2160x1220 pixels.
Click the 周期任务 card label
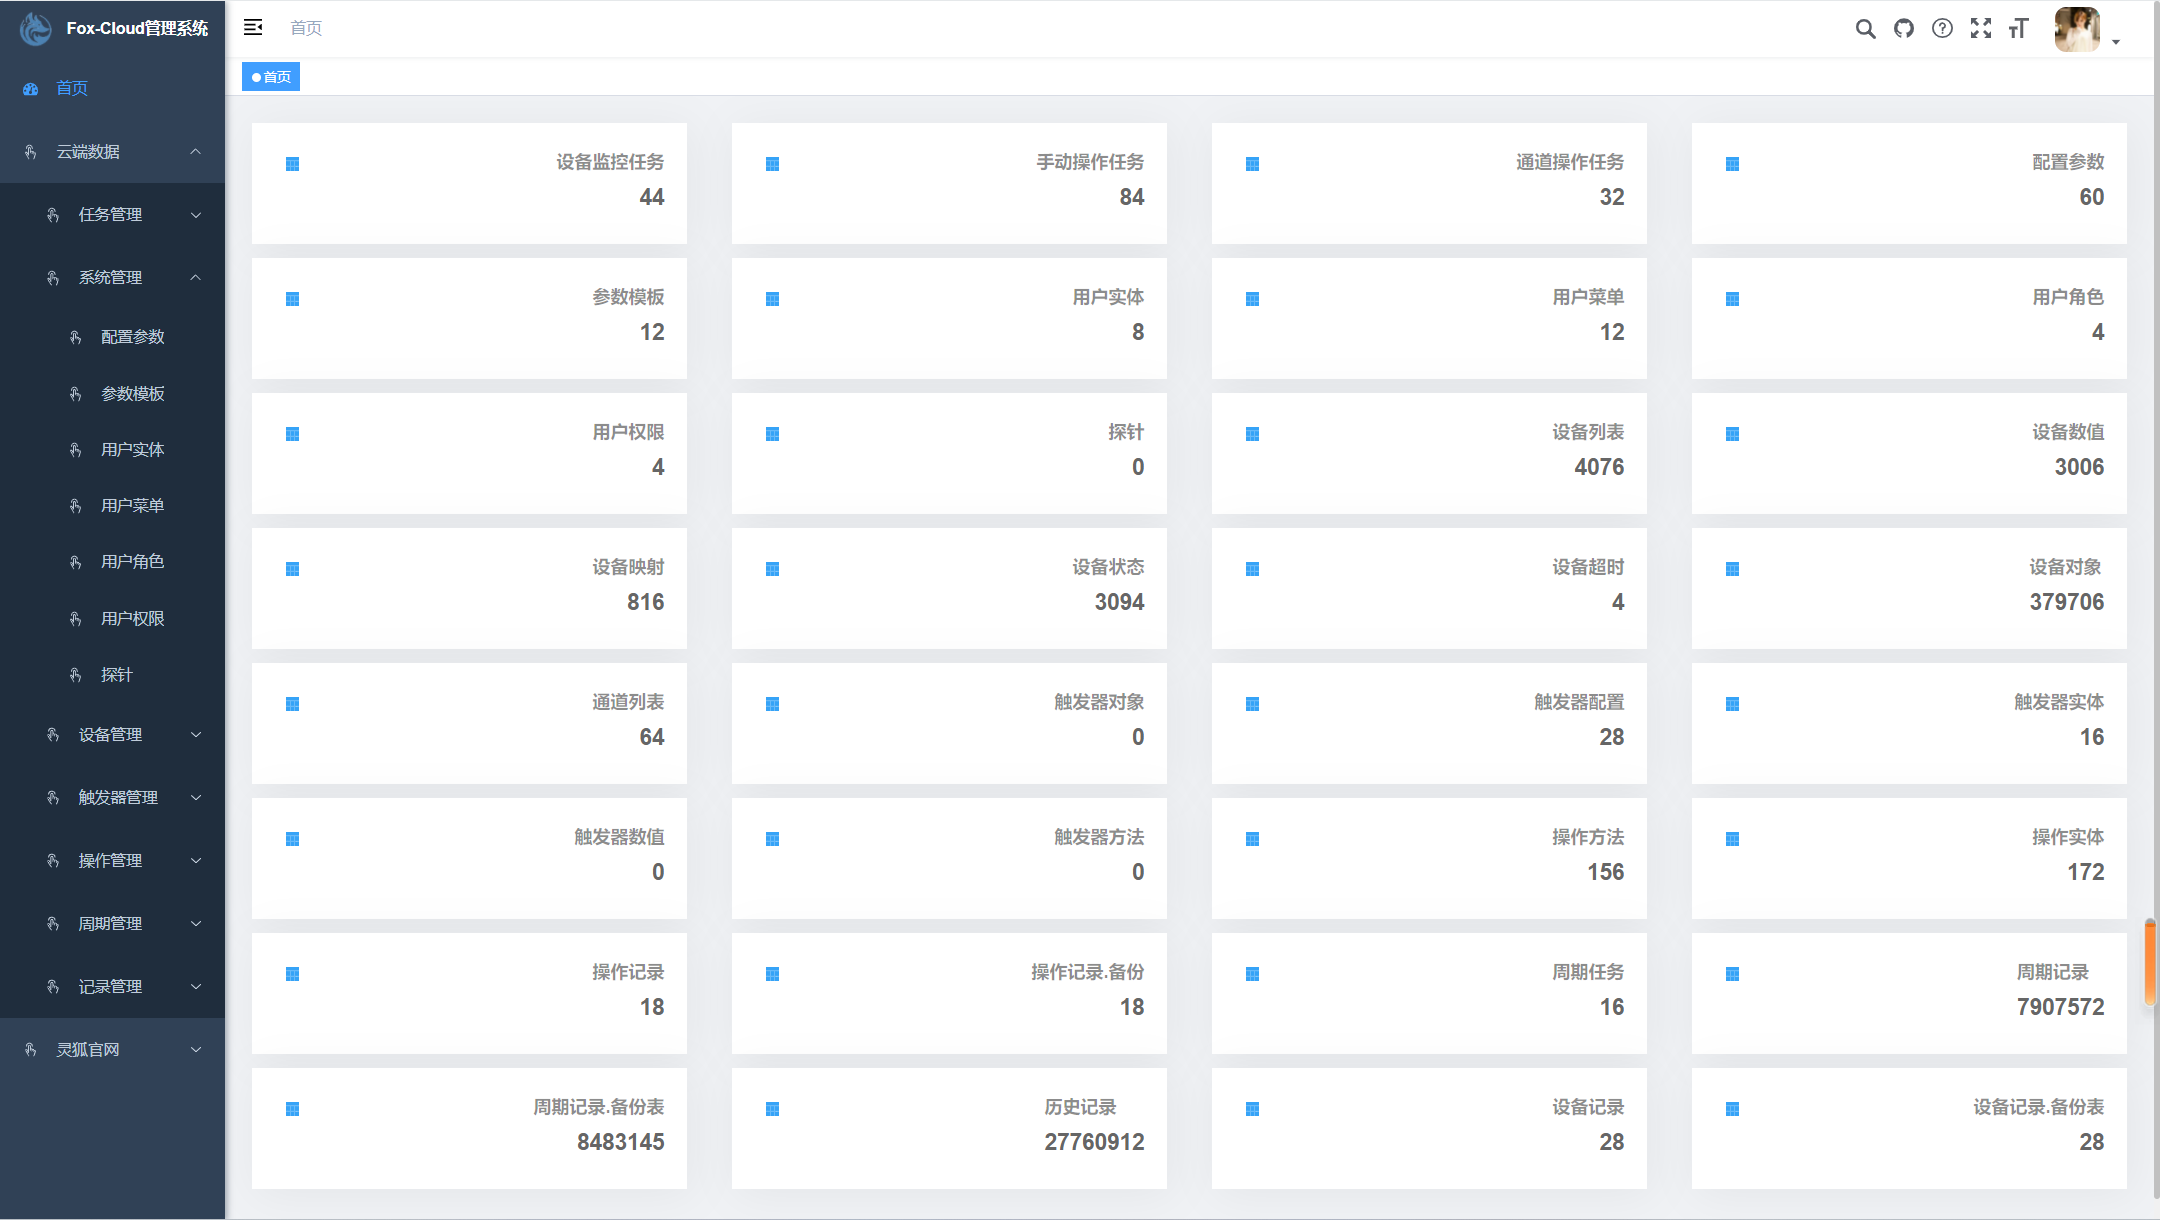click(1588, 972)
